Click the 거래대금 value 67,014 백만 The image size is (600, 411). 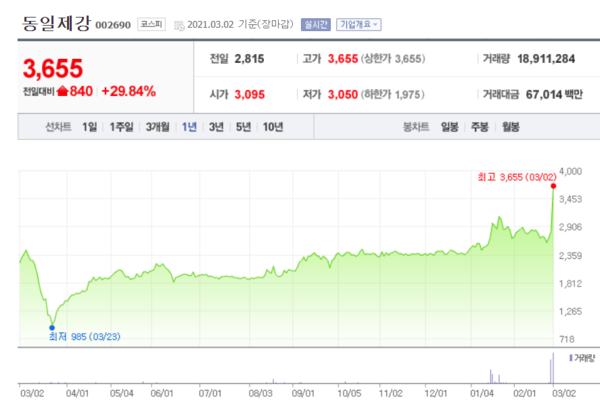(554, 95)
